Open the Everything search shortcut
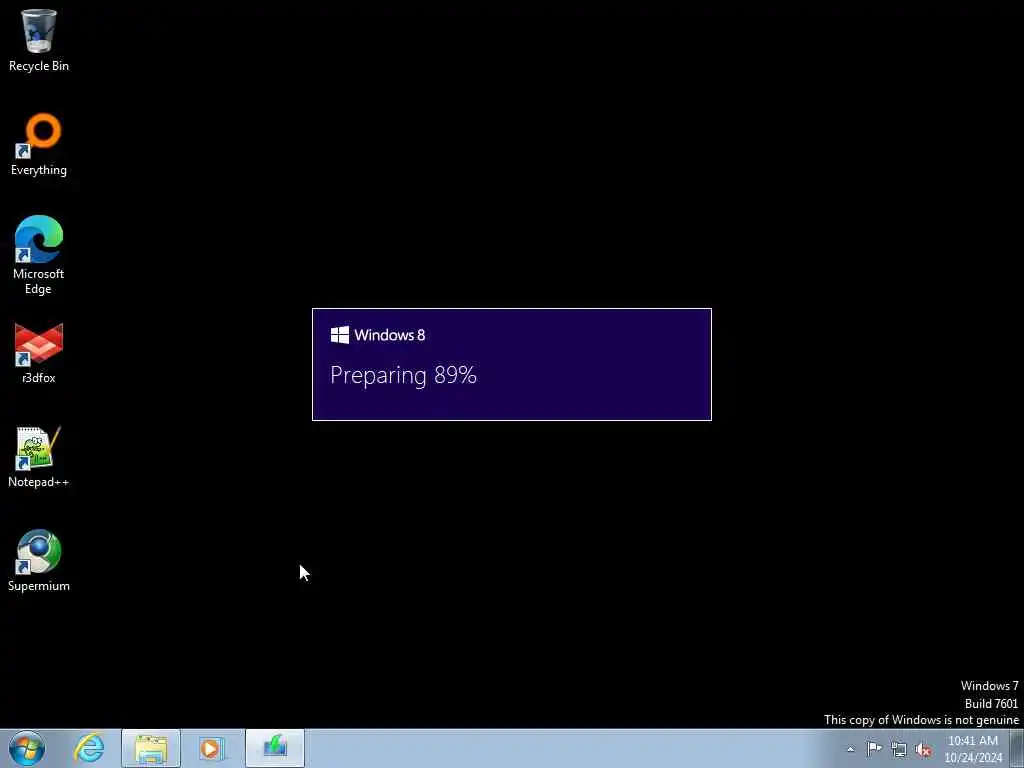 [x=39, y=144]
